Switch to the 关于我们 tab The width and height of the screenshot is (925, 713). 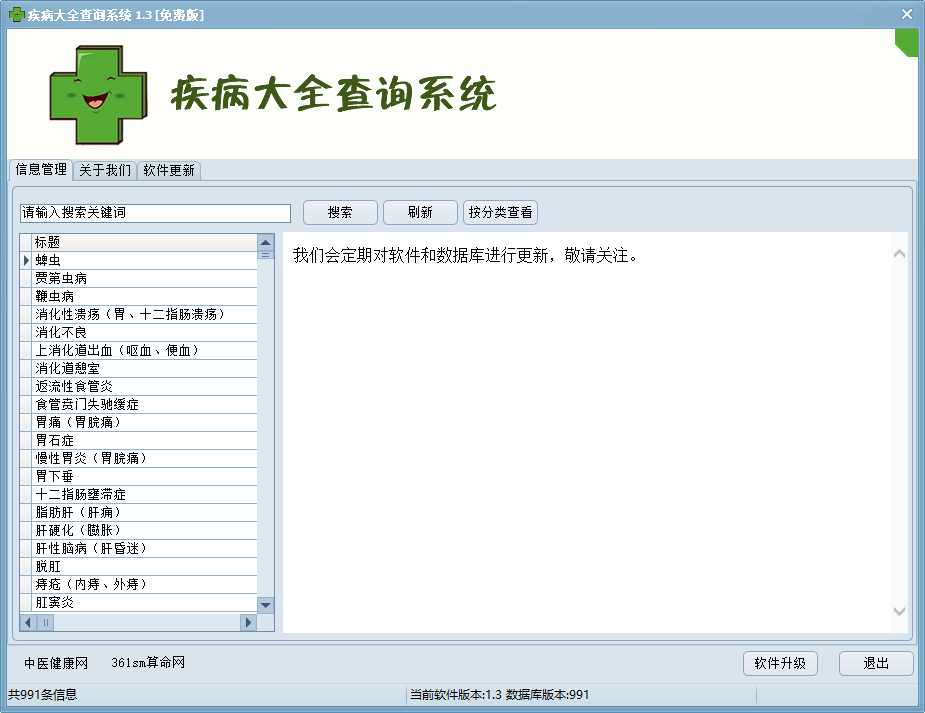point(105,171)
